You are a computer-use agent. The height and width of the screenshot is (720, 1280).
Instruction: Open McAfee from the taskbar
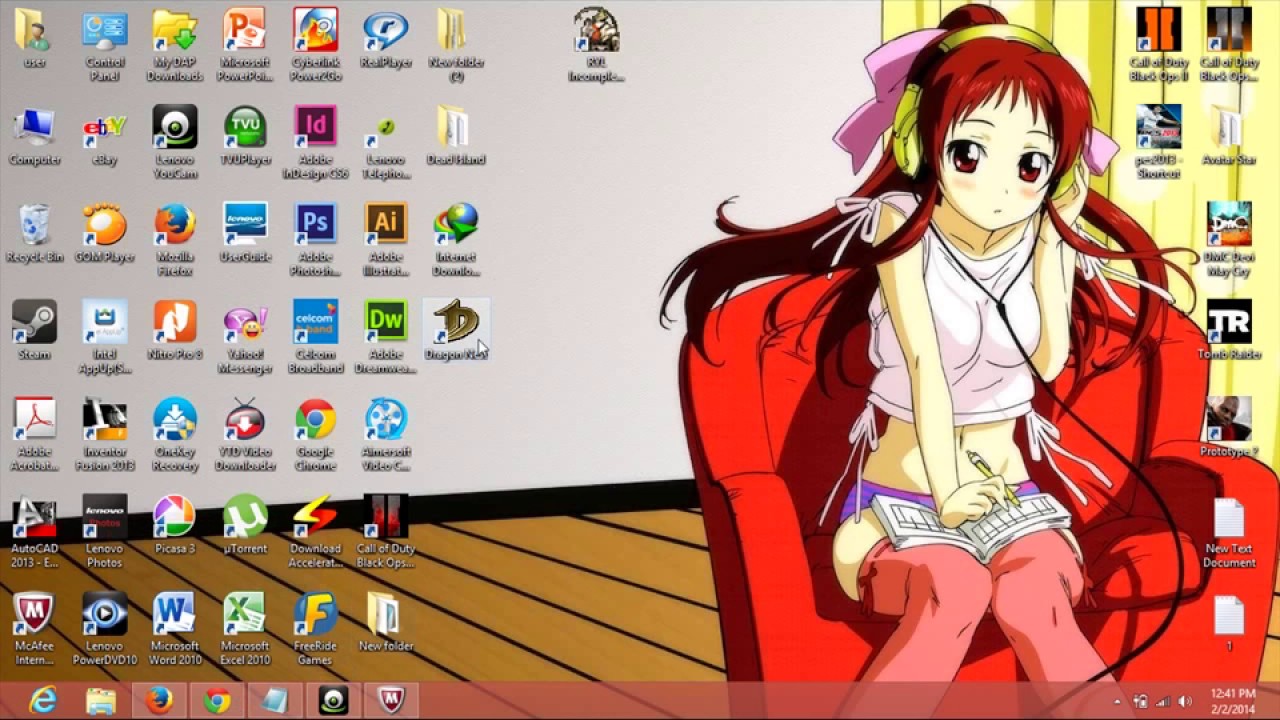click(390, 701)
